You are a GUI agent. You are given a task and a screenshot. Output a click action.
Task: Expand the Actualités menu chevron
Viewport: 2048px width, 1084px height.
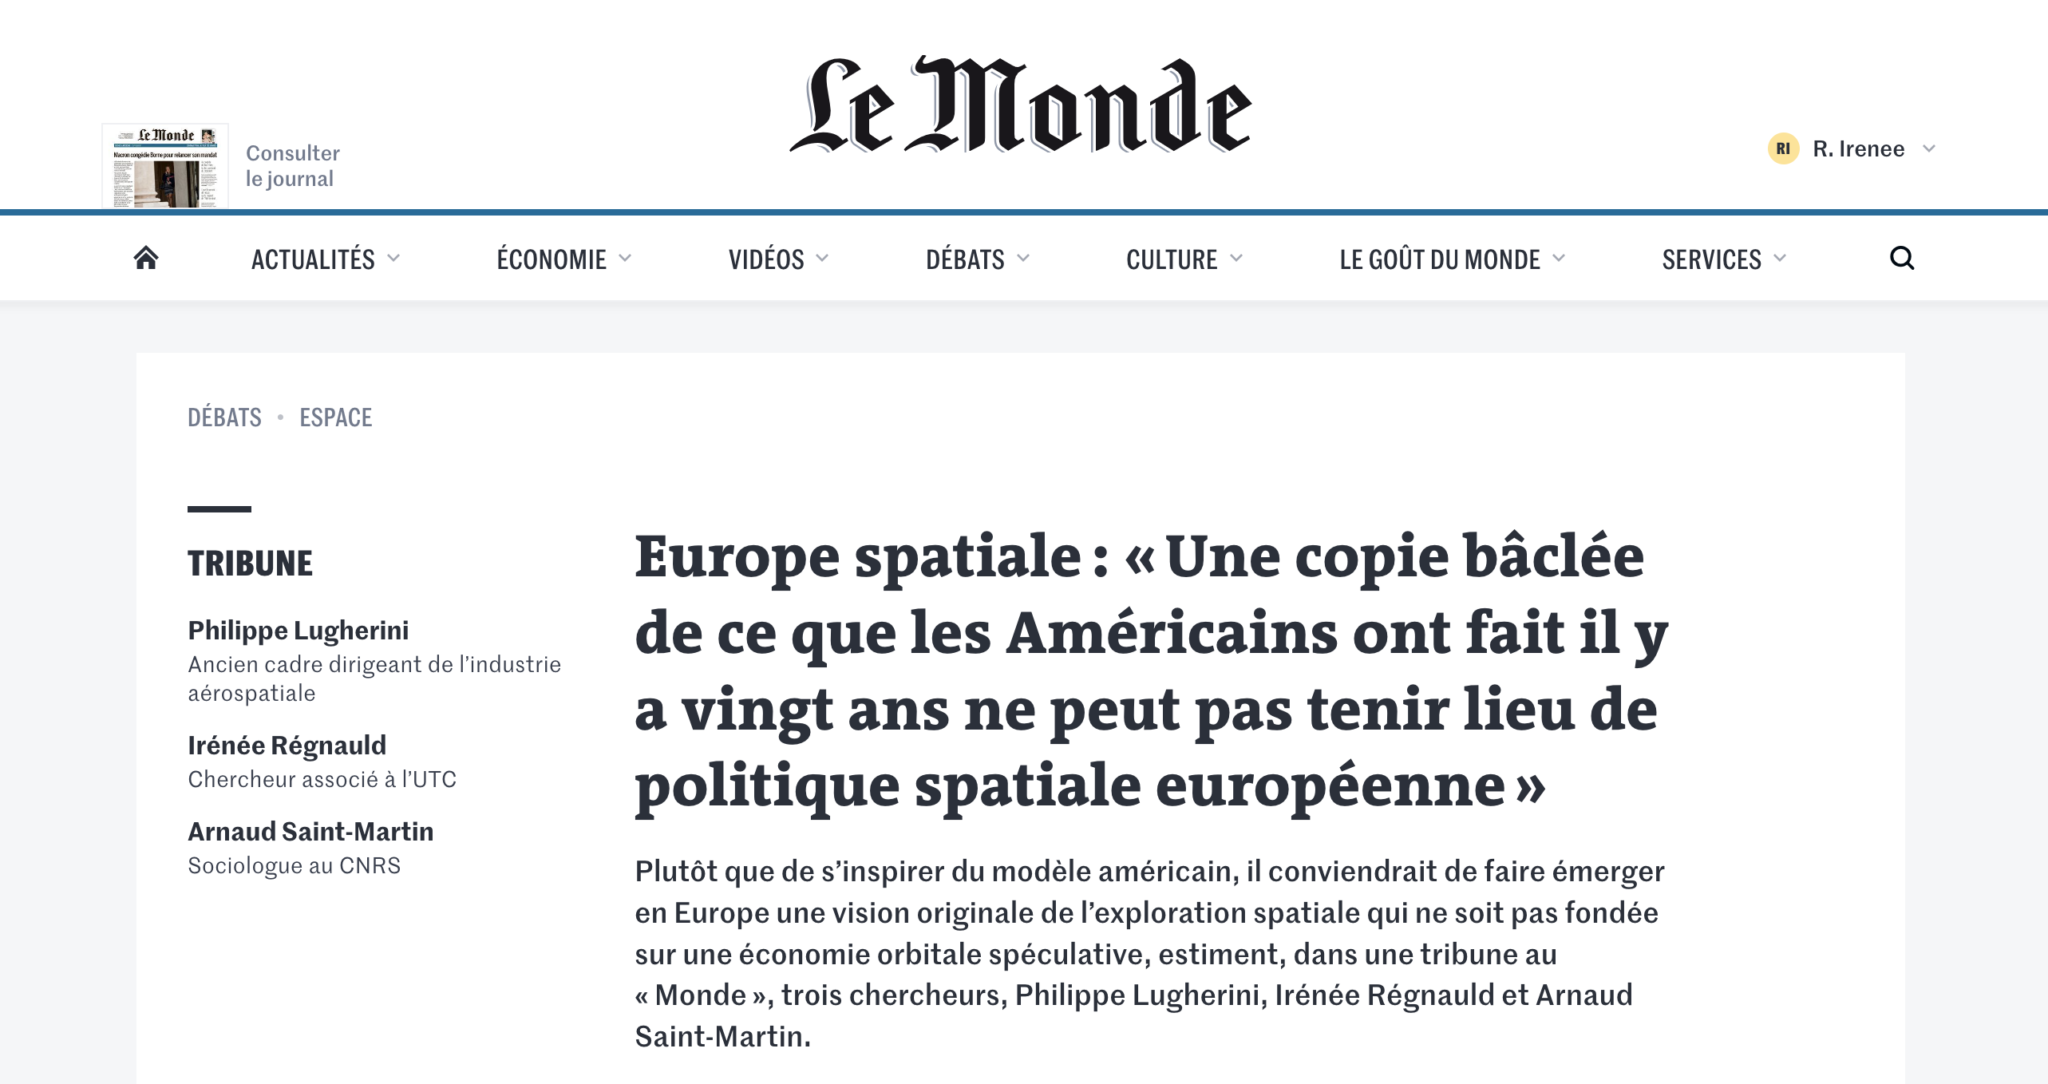click(x=393, y=258)
